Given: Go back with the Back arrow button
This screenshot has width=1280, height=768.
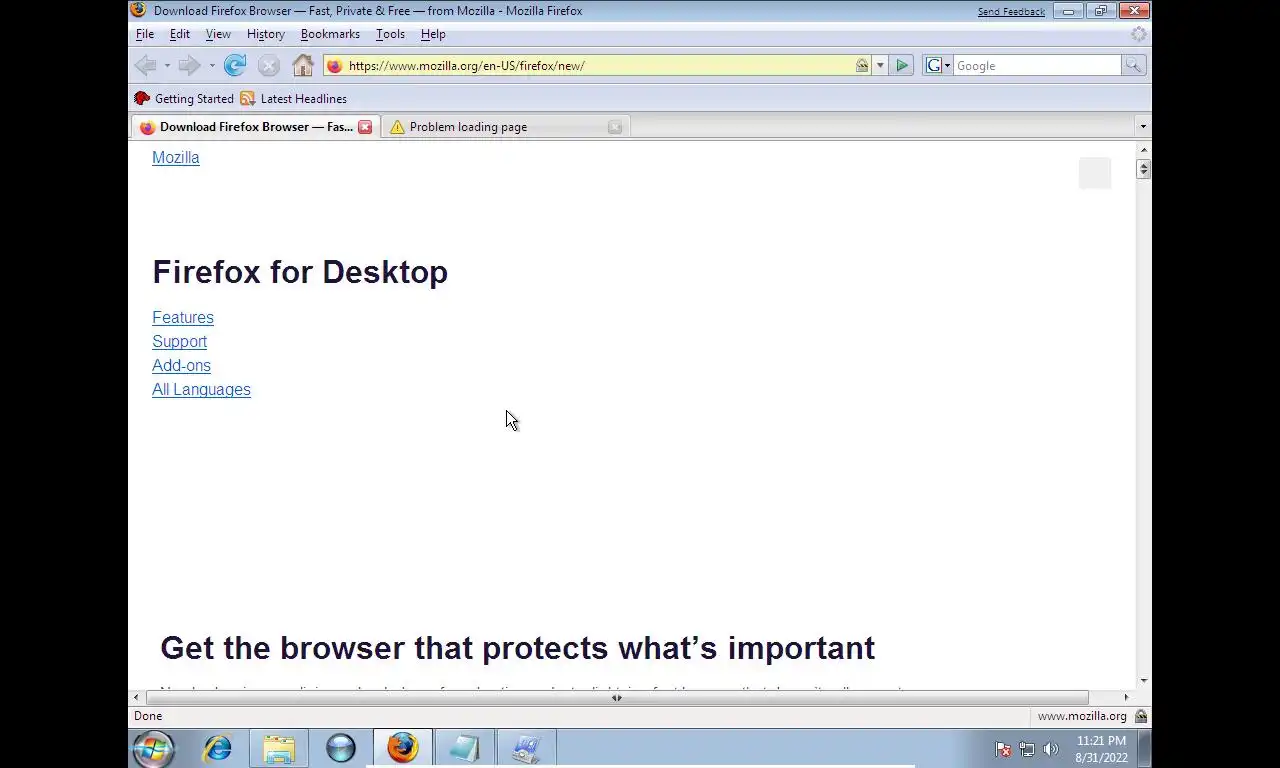Looking at the screenshot, I should click(145, 66).
